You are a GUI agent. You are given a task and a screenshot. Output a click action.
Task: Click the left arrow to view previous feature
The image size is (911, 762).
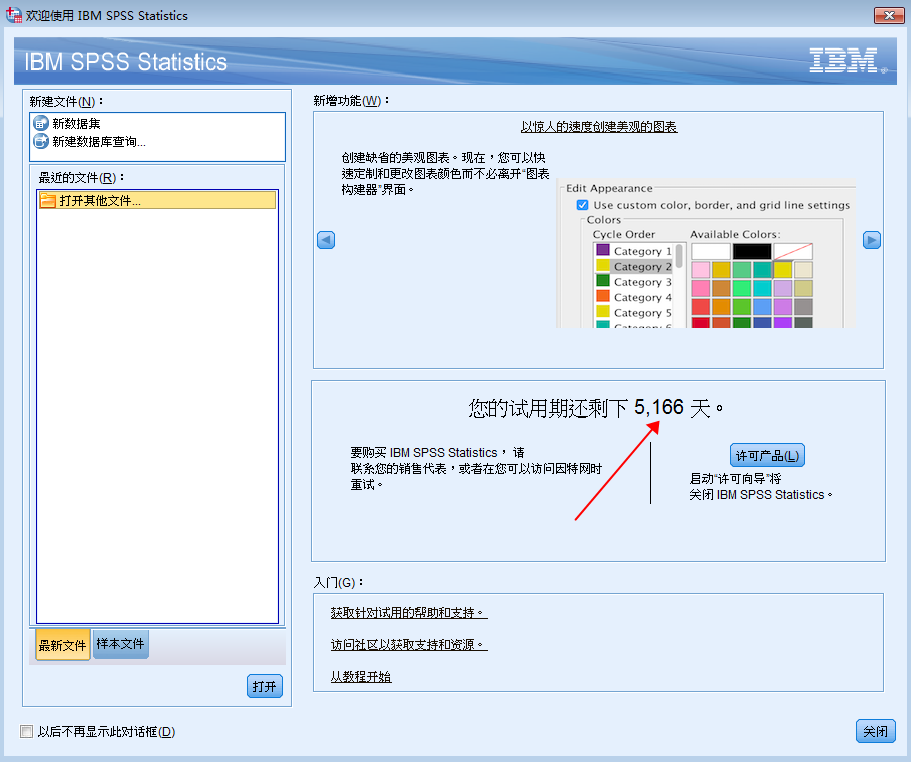[324, 240]
